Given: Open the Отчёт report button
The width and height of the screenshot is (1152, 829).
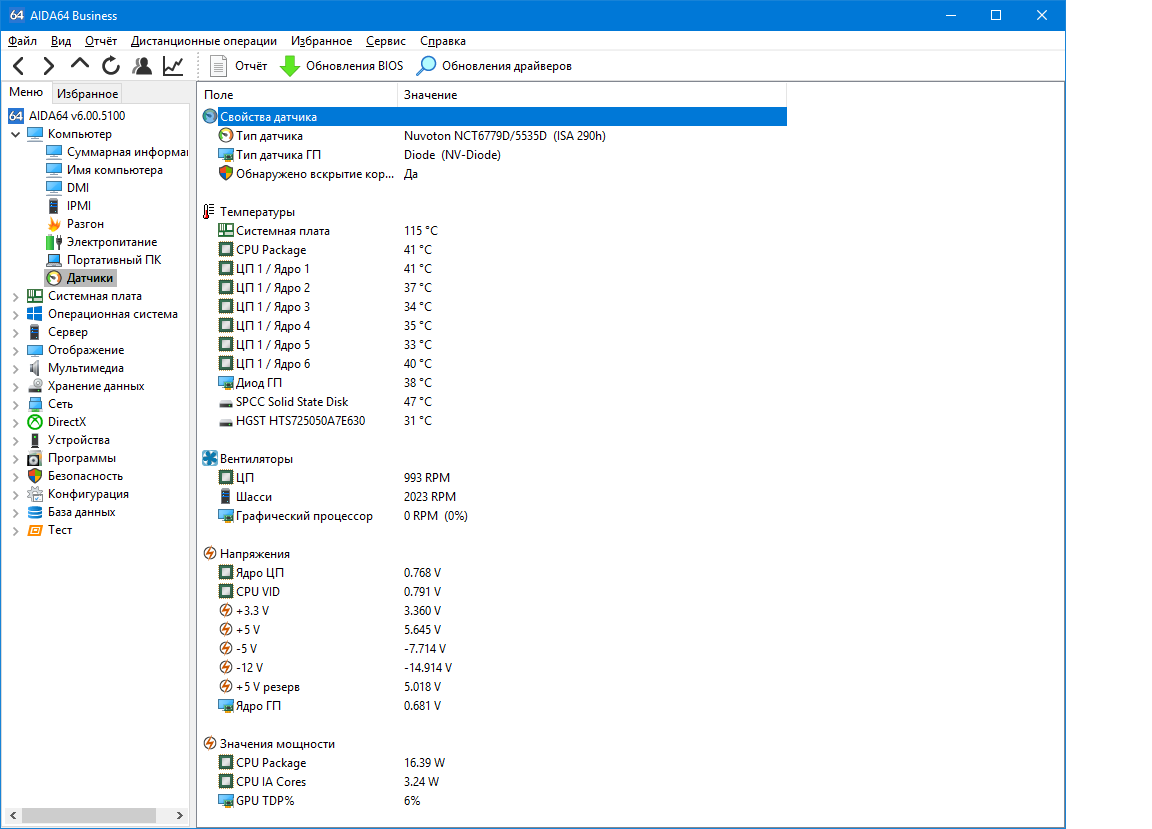Looking at the screenshot, I should point(240,66).
